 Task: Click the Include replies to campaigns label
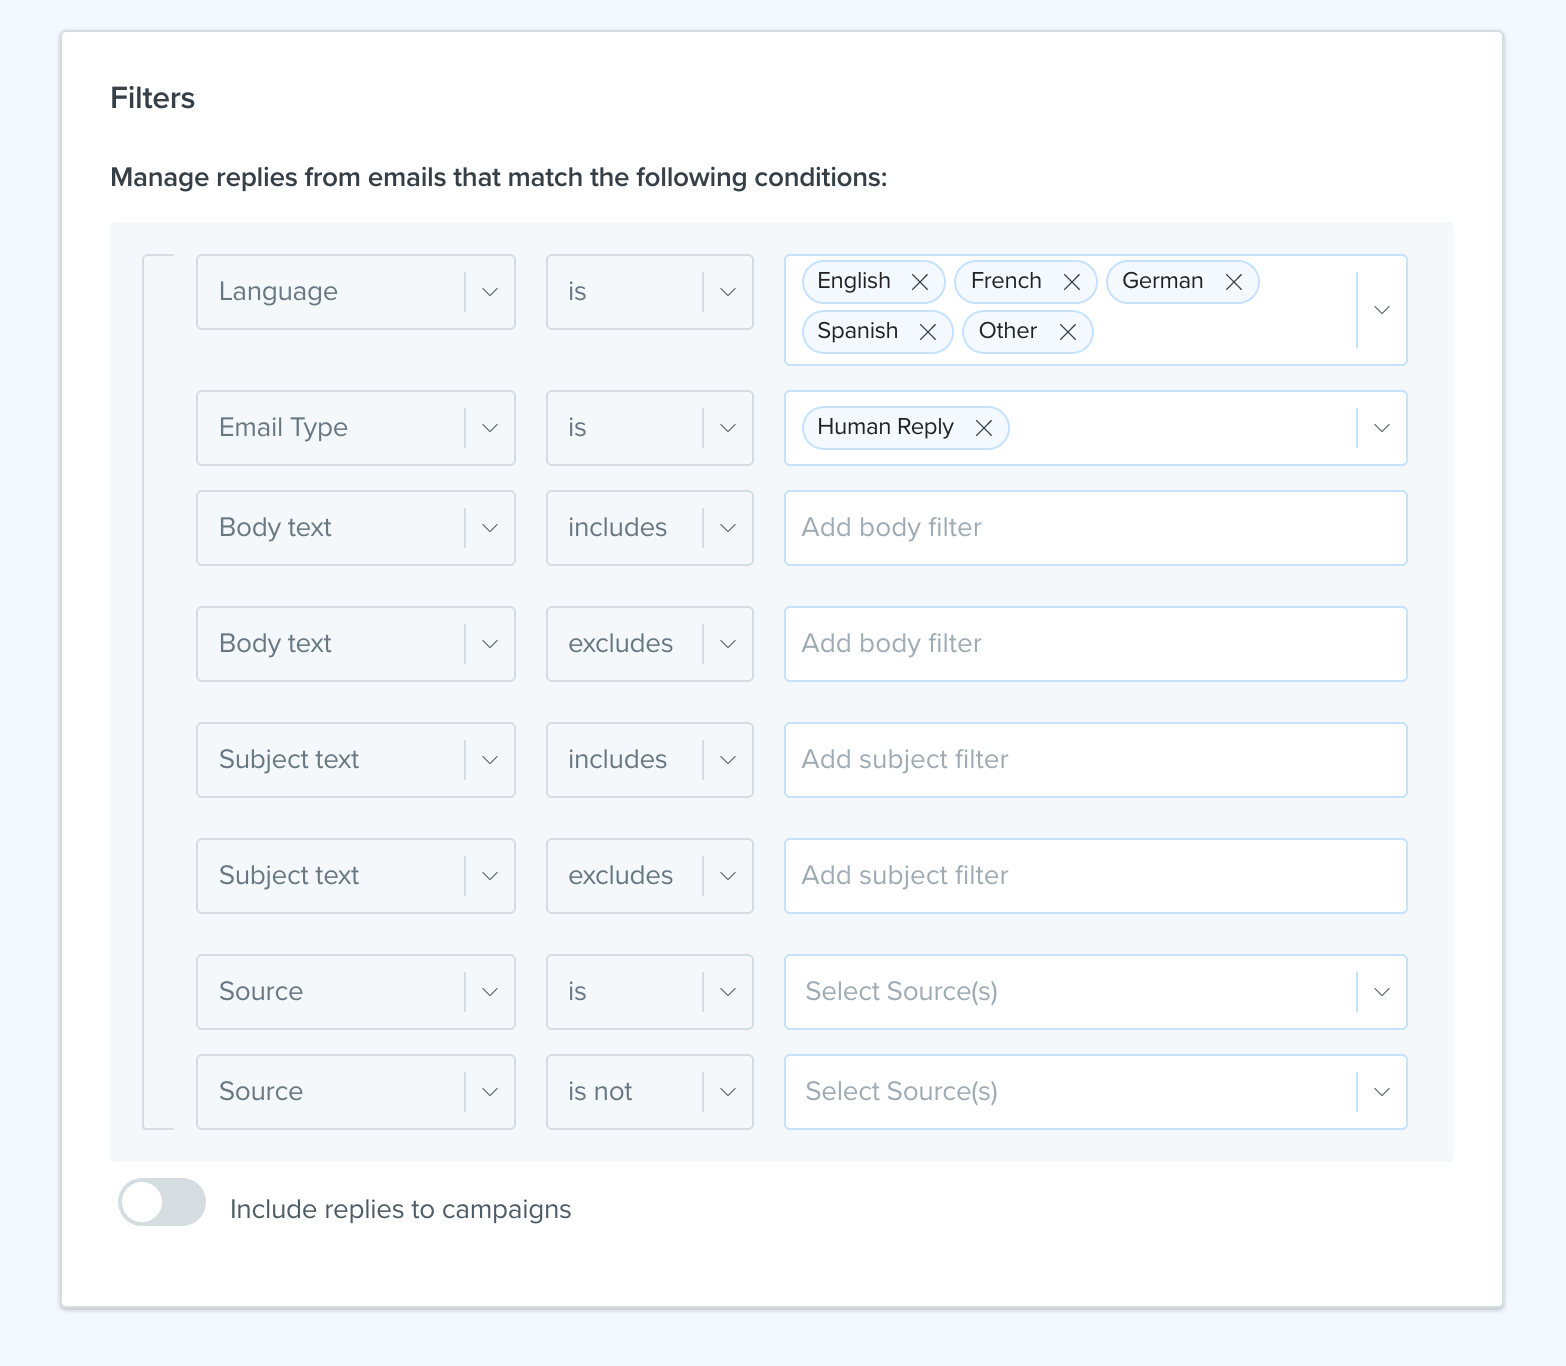tap(401, 1209)
